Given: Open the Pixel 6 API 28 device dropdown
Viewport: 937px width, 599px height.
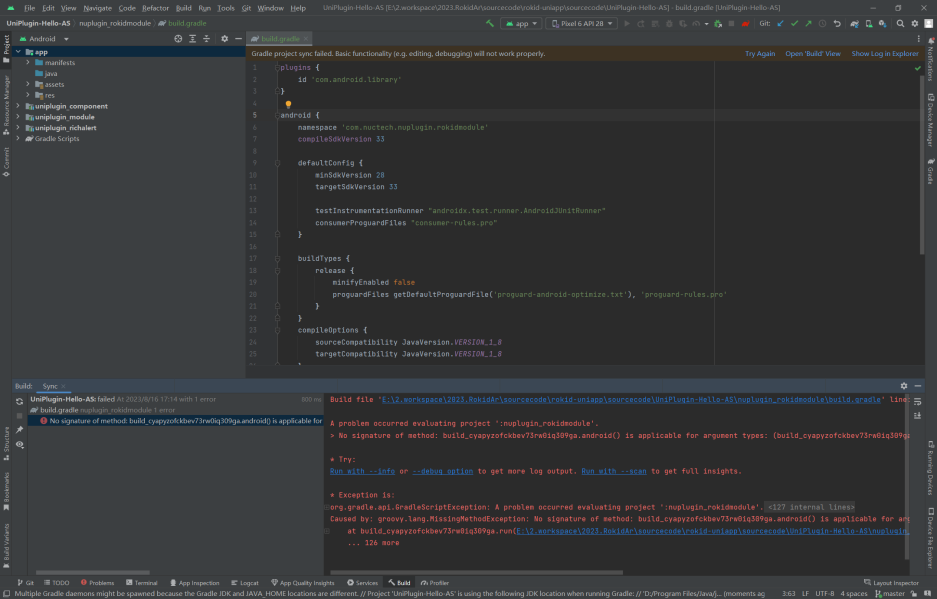Looking at the screenshot, I should click(x=581, y=23).
